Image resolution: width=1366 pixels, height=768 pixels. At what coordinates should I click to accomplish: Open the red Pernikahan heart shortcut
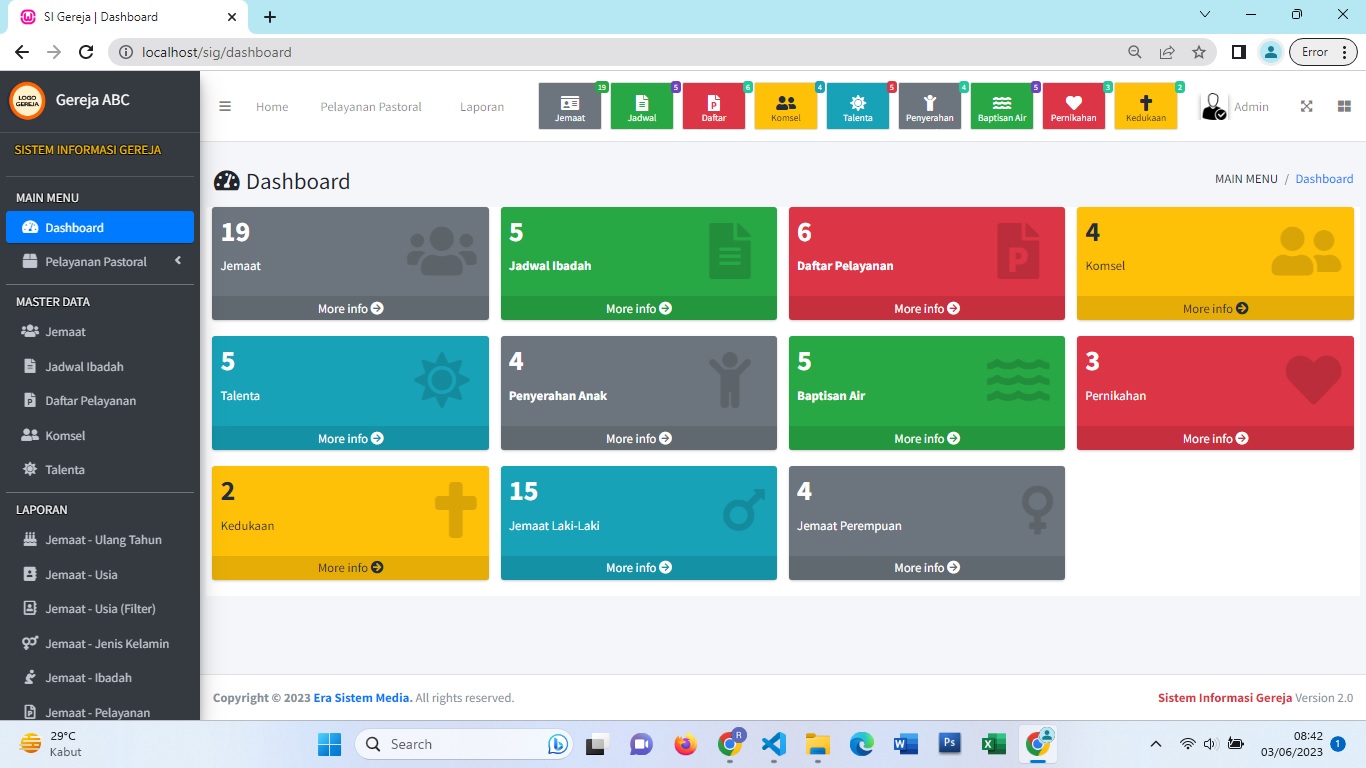[x=1074, y=106]
